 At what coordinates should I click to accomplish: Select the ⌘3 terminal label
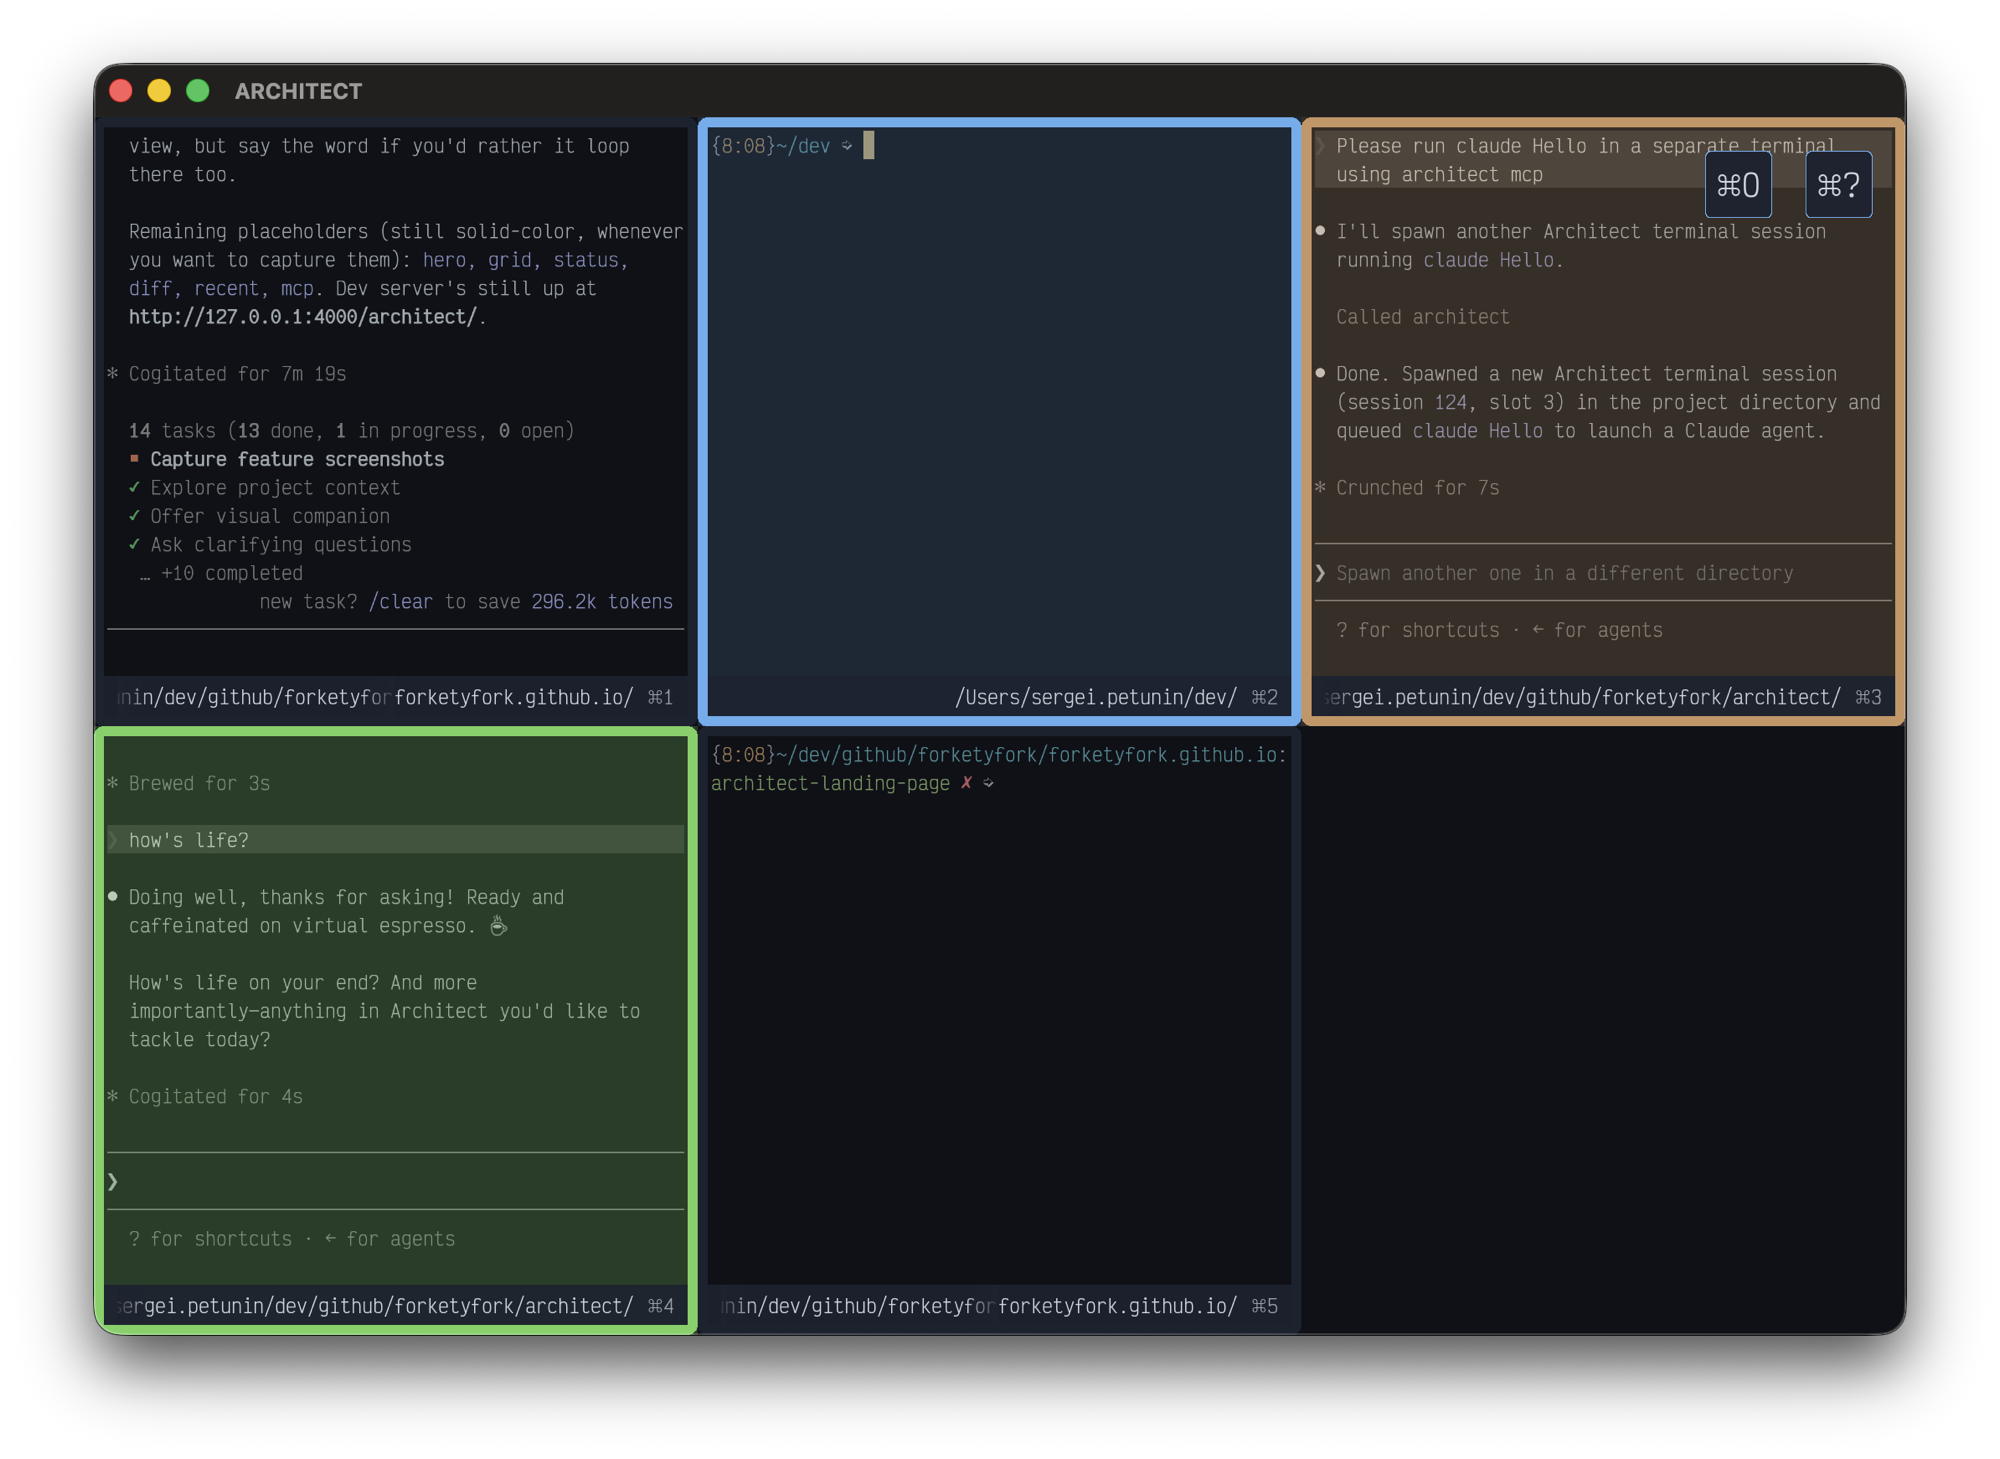(1868, 697)
